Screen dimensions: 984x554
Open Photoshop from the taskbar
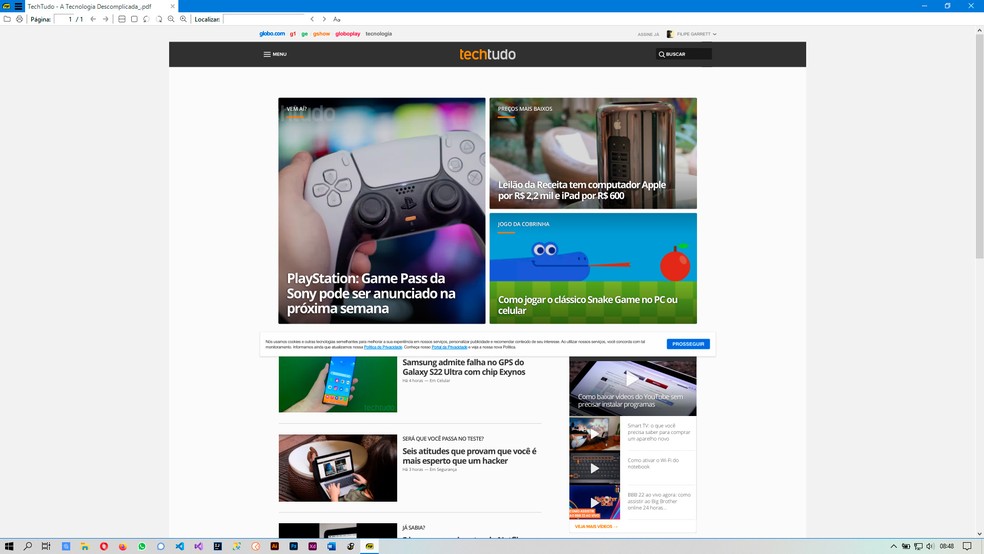pyautogui.click(x=293, y=546)
